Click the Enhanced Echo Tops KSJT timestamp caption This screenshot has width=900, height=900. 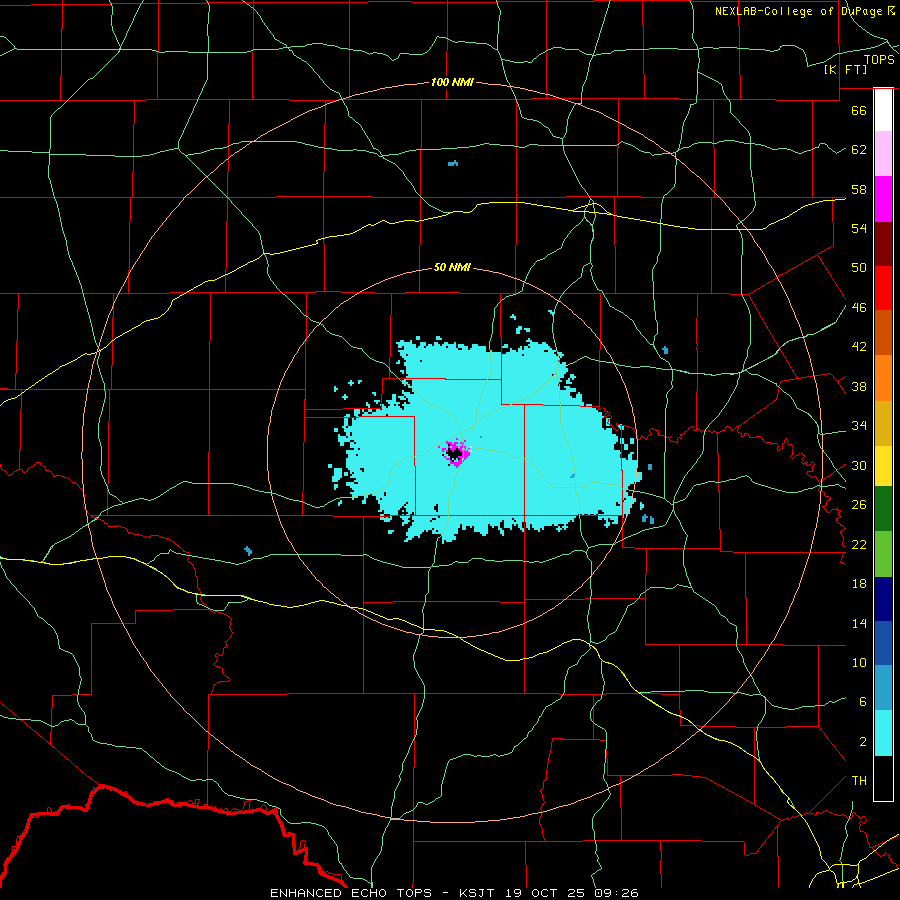454,893
